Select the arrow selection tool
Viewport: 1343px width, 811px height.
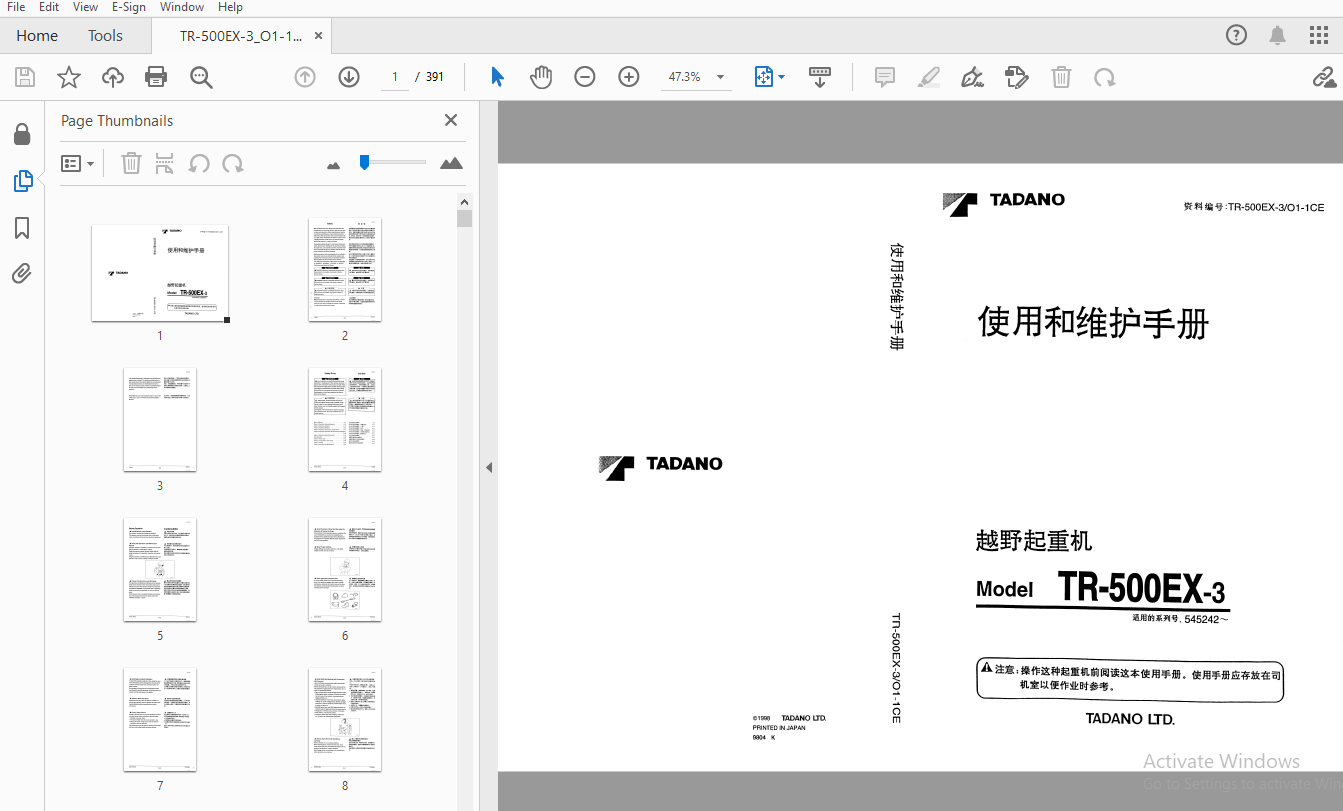point(497,77)
